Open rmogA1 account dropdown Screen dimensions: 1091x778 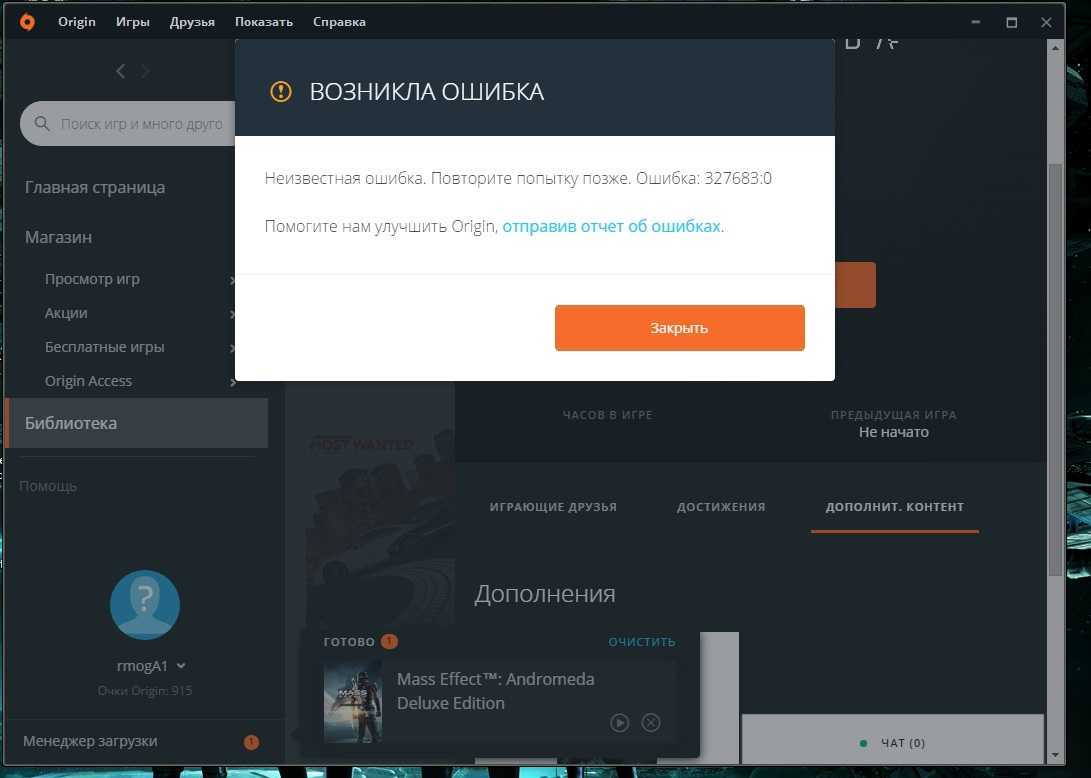click(151, 666)
